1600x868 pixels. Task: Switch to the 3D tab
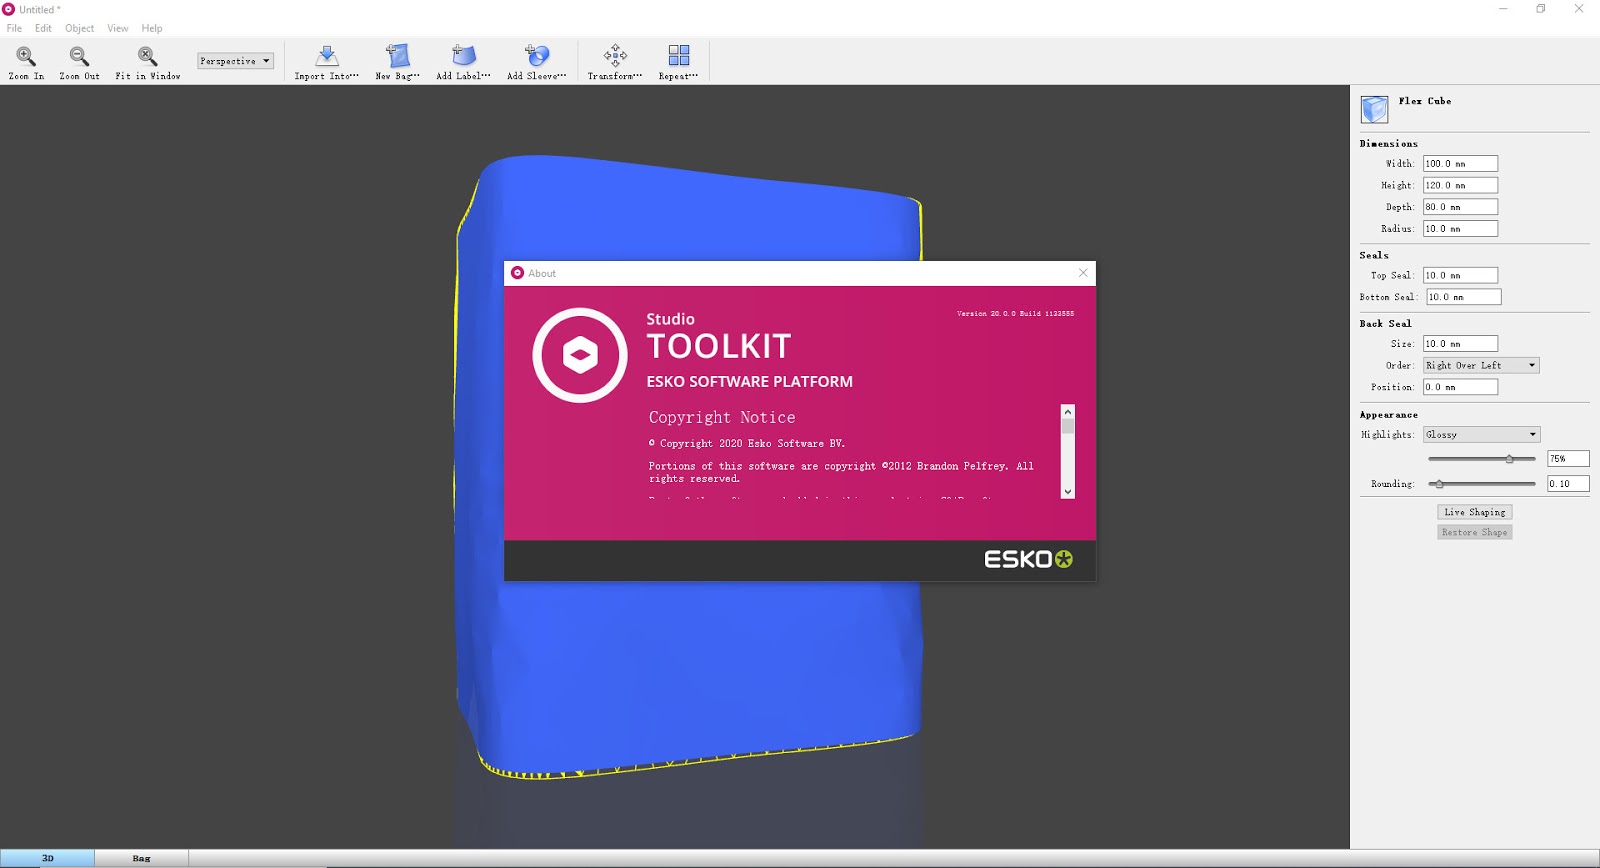(47, 858)
